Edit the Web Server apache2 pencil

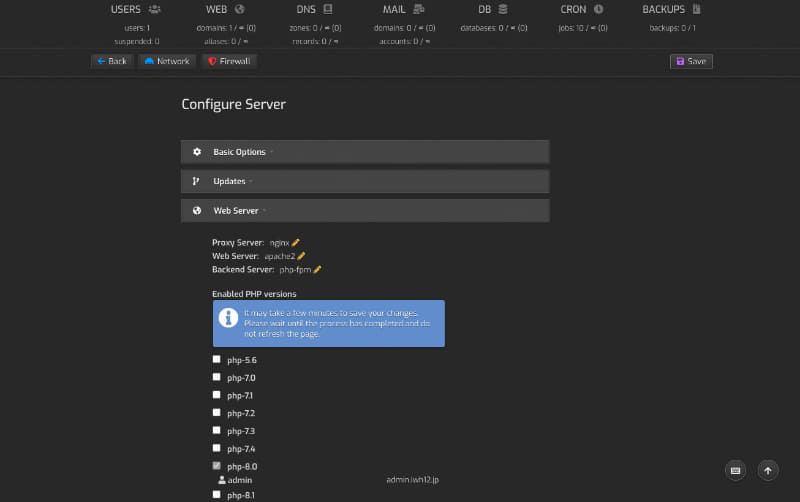(301, 256)
